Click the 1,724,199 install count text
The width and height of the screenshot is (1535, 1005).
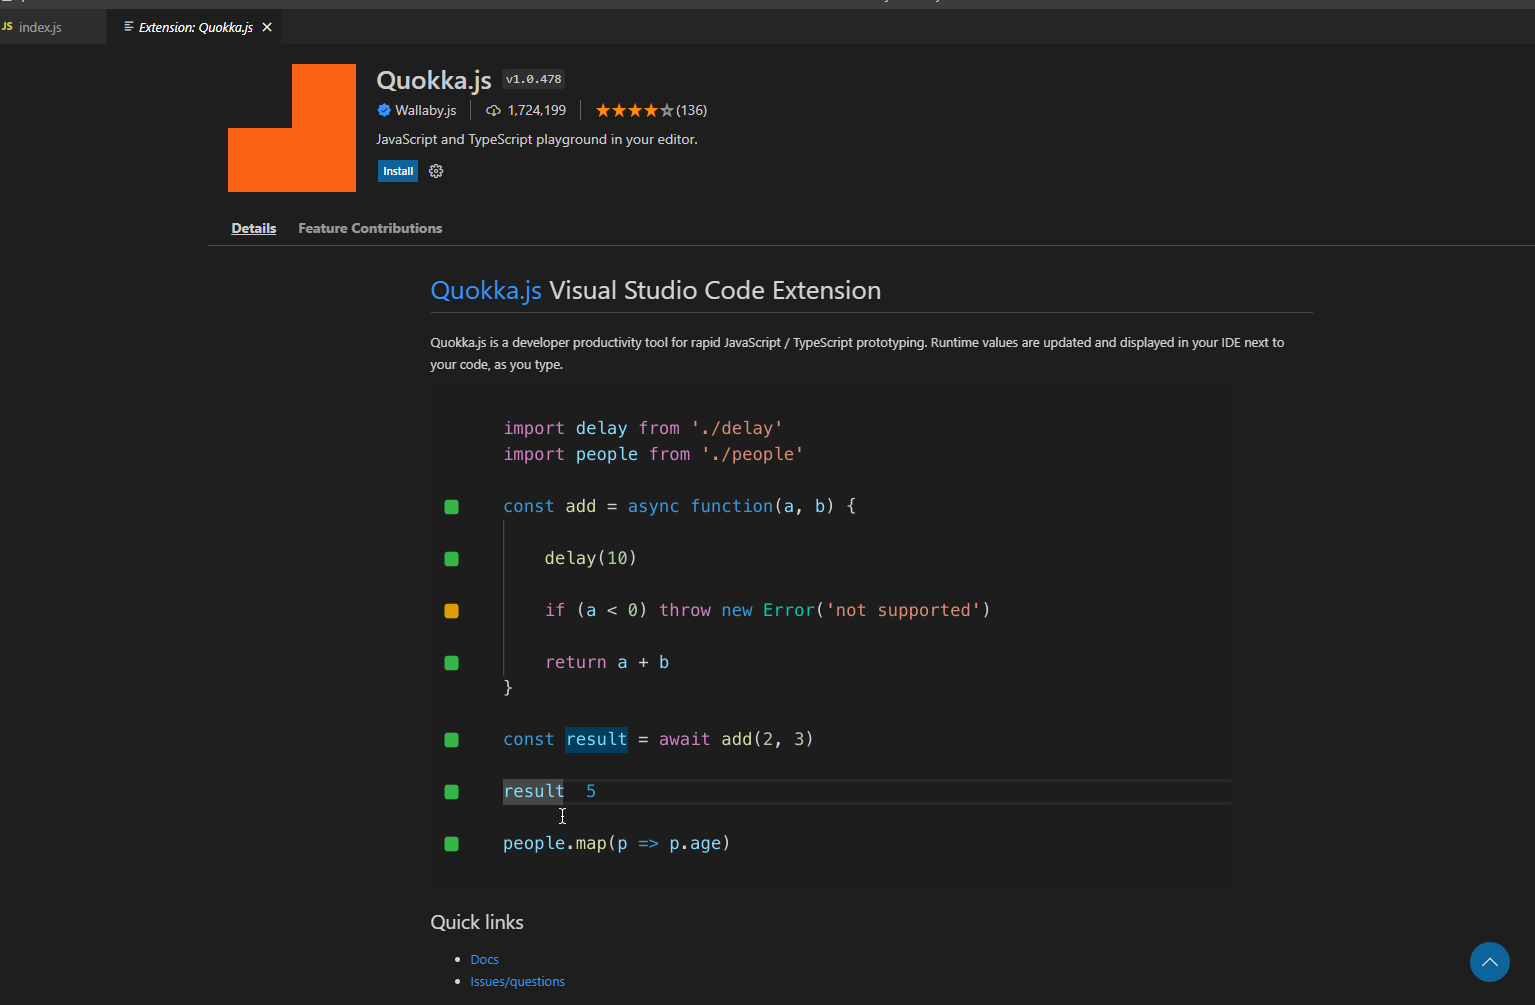pyautogui.click(x=537, y=110)
